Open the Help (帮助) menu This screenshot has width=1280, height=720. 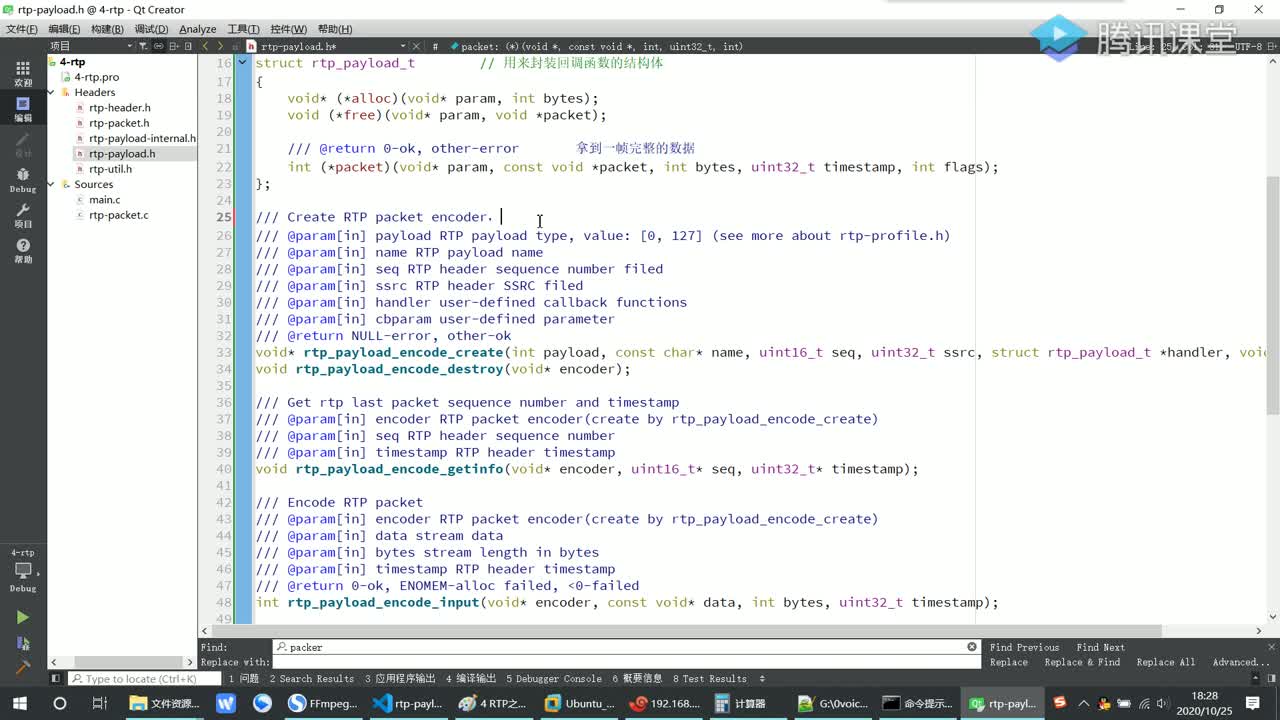click(x=334, y=29)
